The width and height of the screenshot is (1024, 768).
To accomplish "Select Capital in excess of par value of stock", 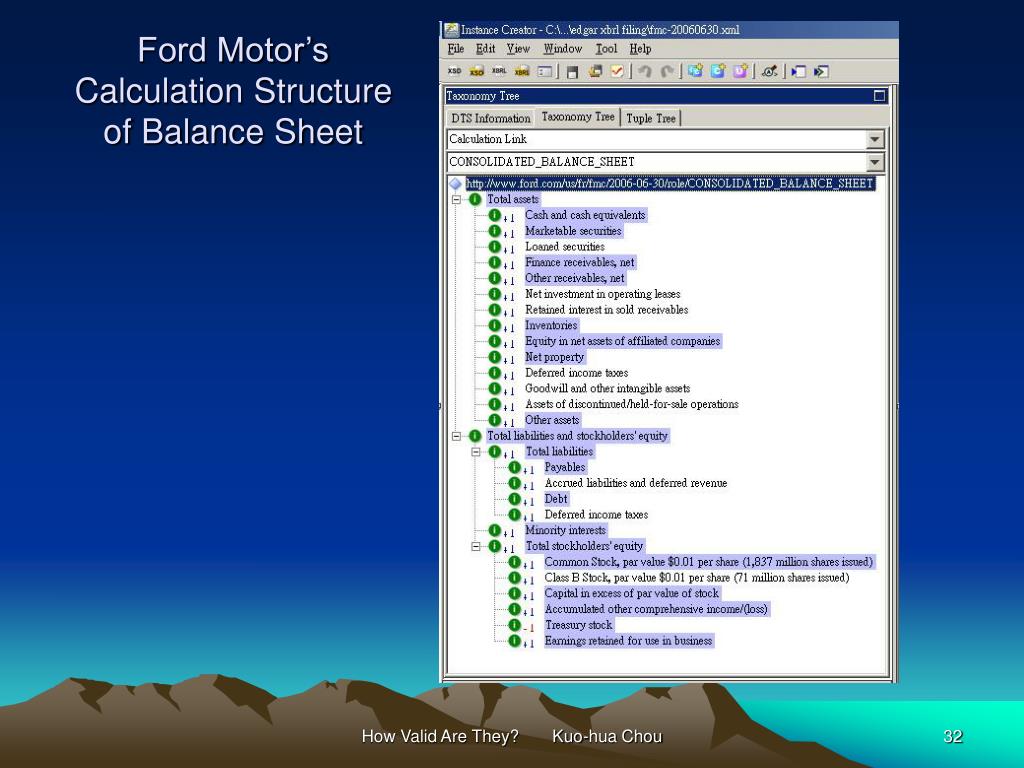I will click(x=632, y=594).
